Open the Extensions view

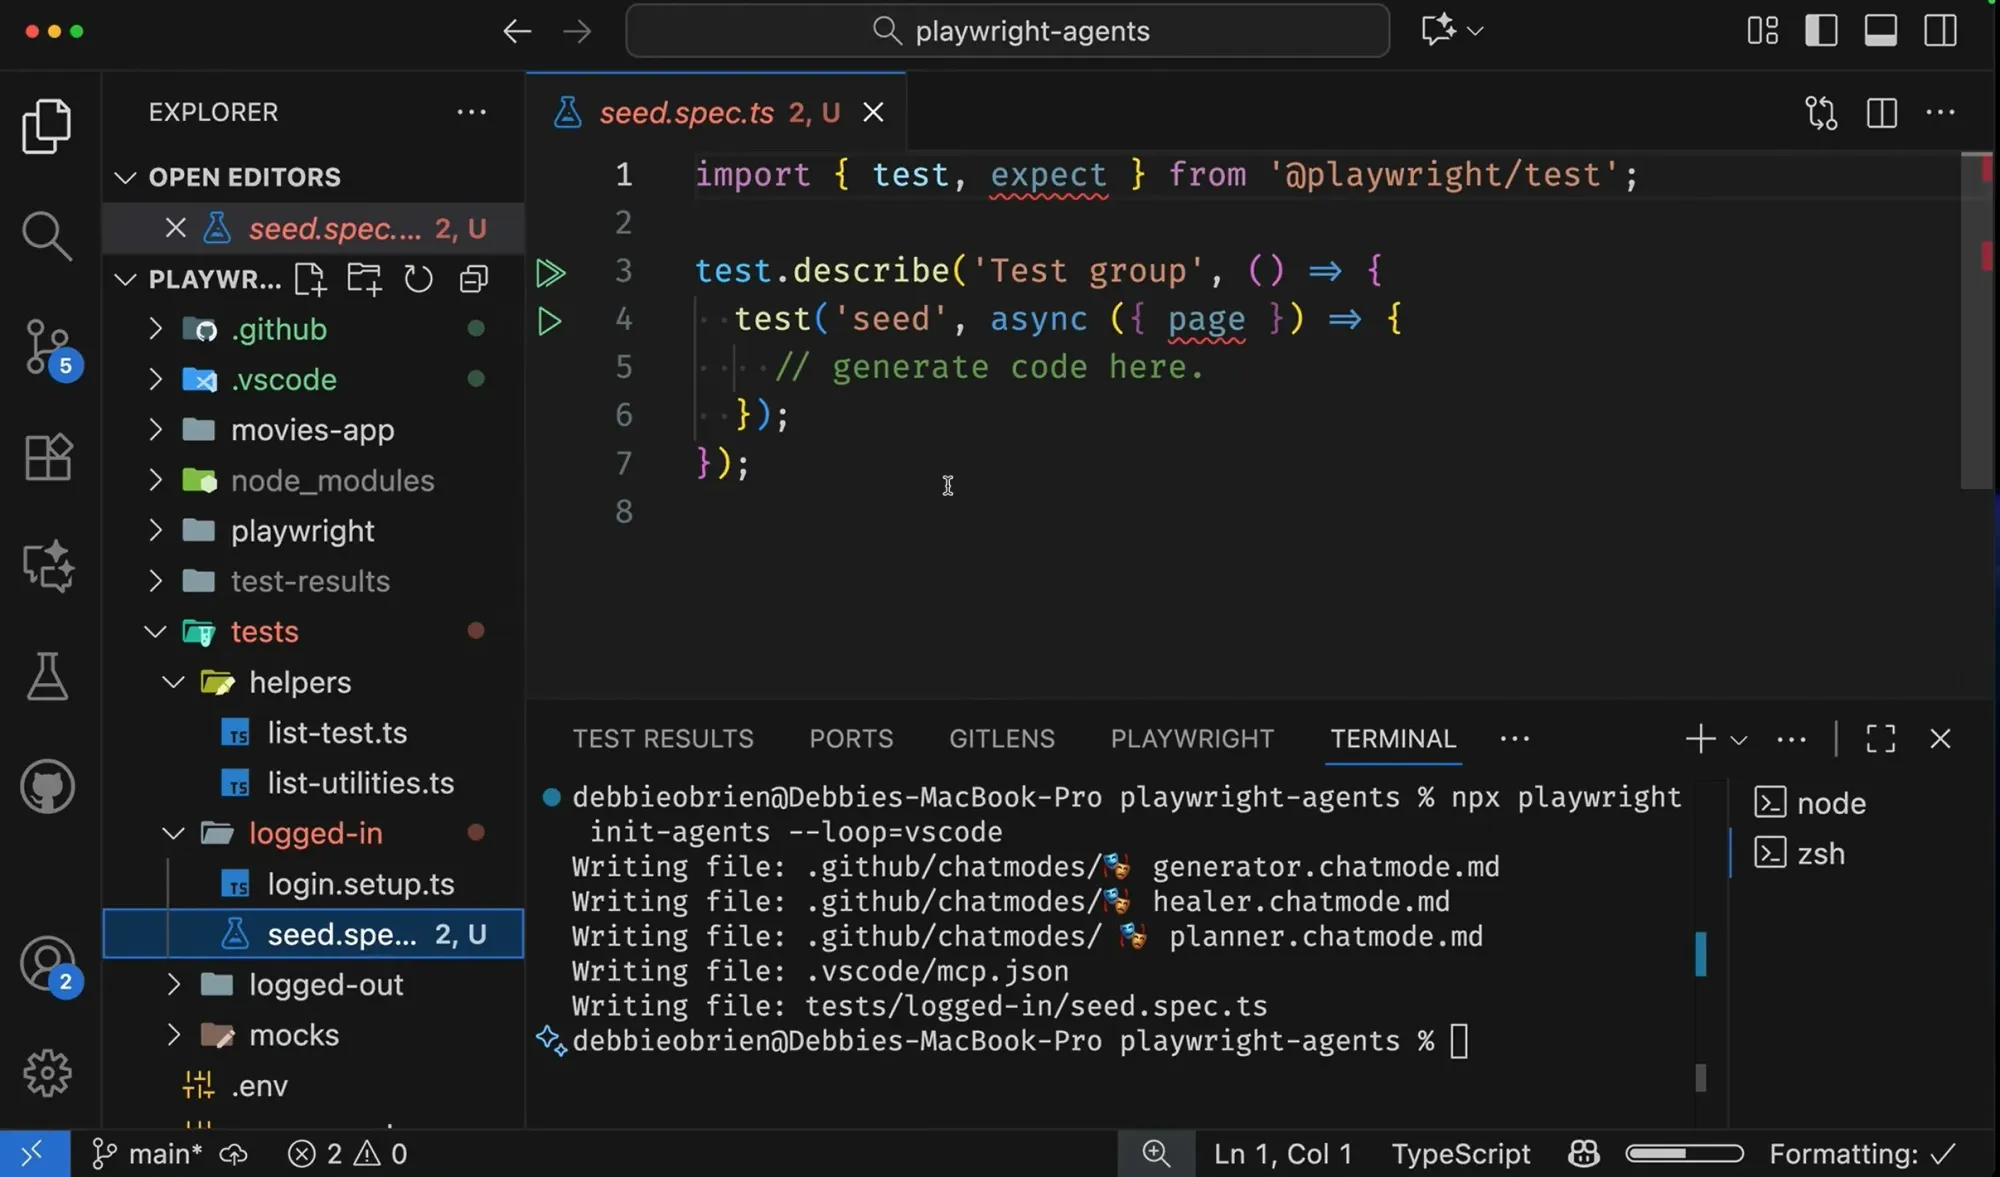(47, 457)
